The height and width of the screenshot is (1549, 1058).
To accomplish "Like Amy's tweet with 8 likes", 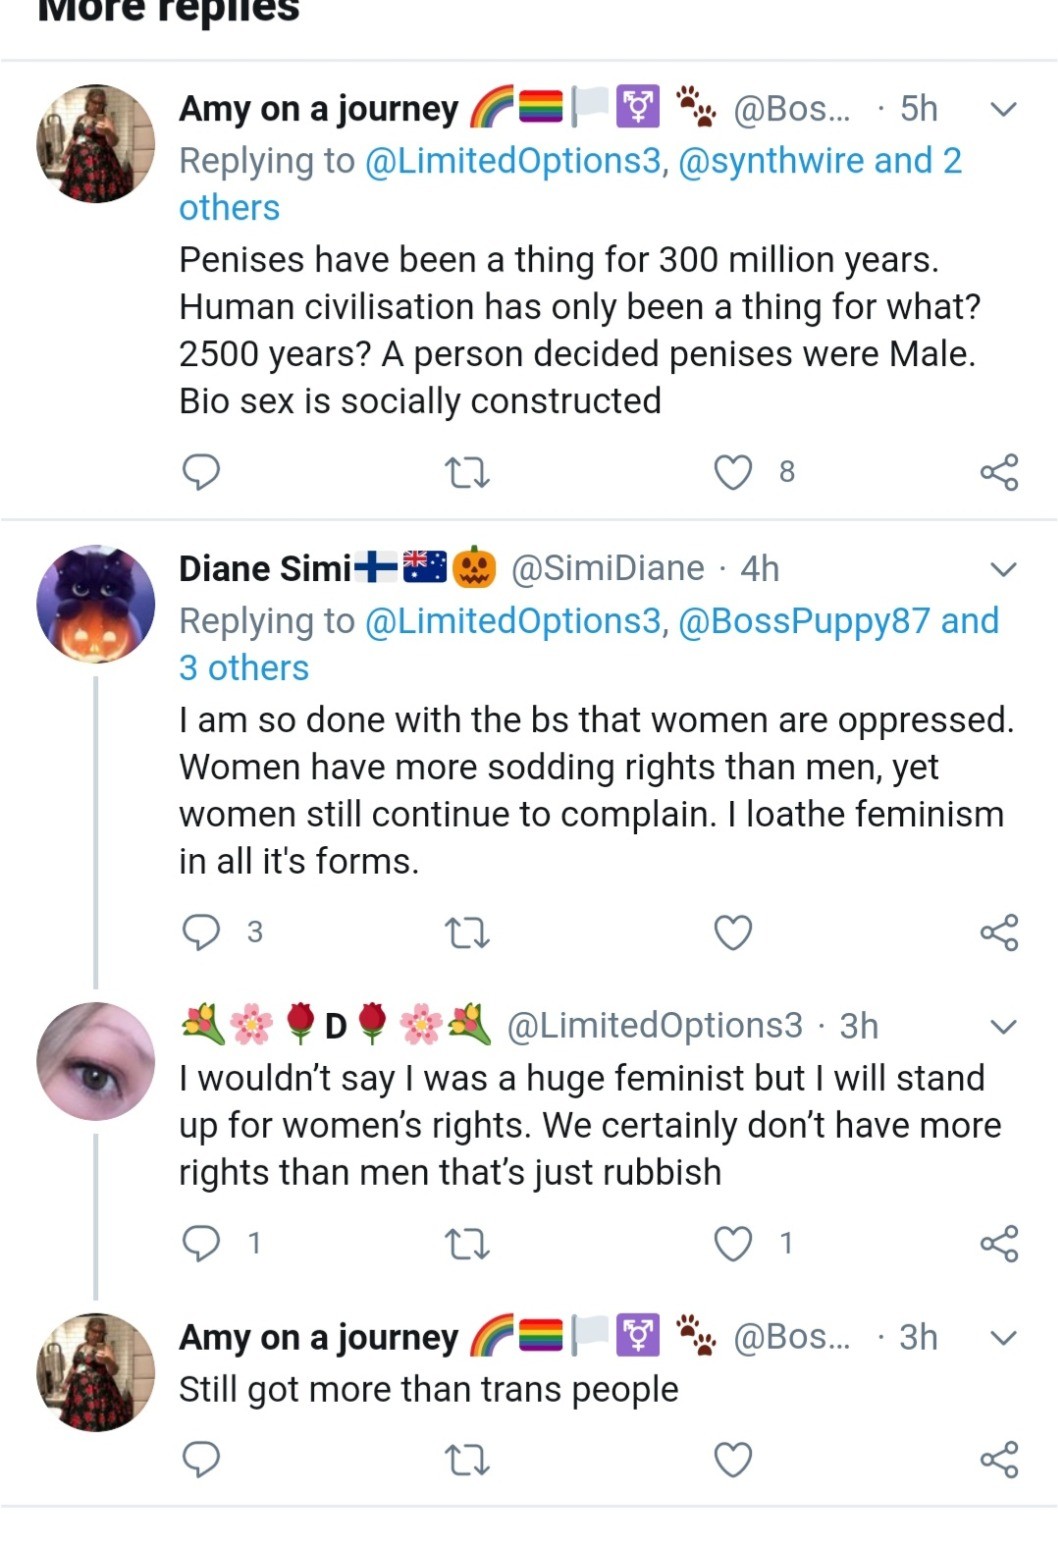I will click(x=732, y=472).
